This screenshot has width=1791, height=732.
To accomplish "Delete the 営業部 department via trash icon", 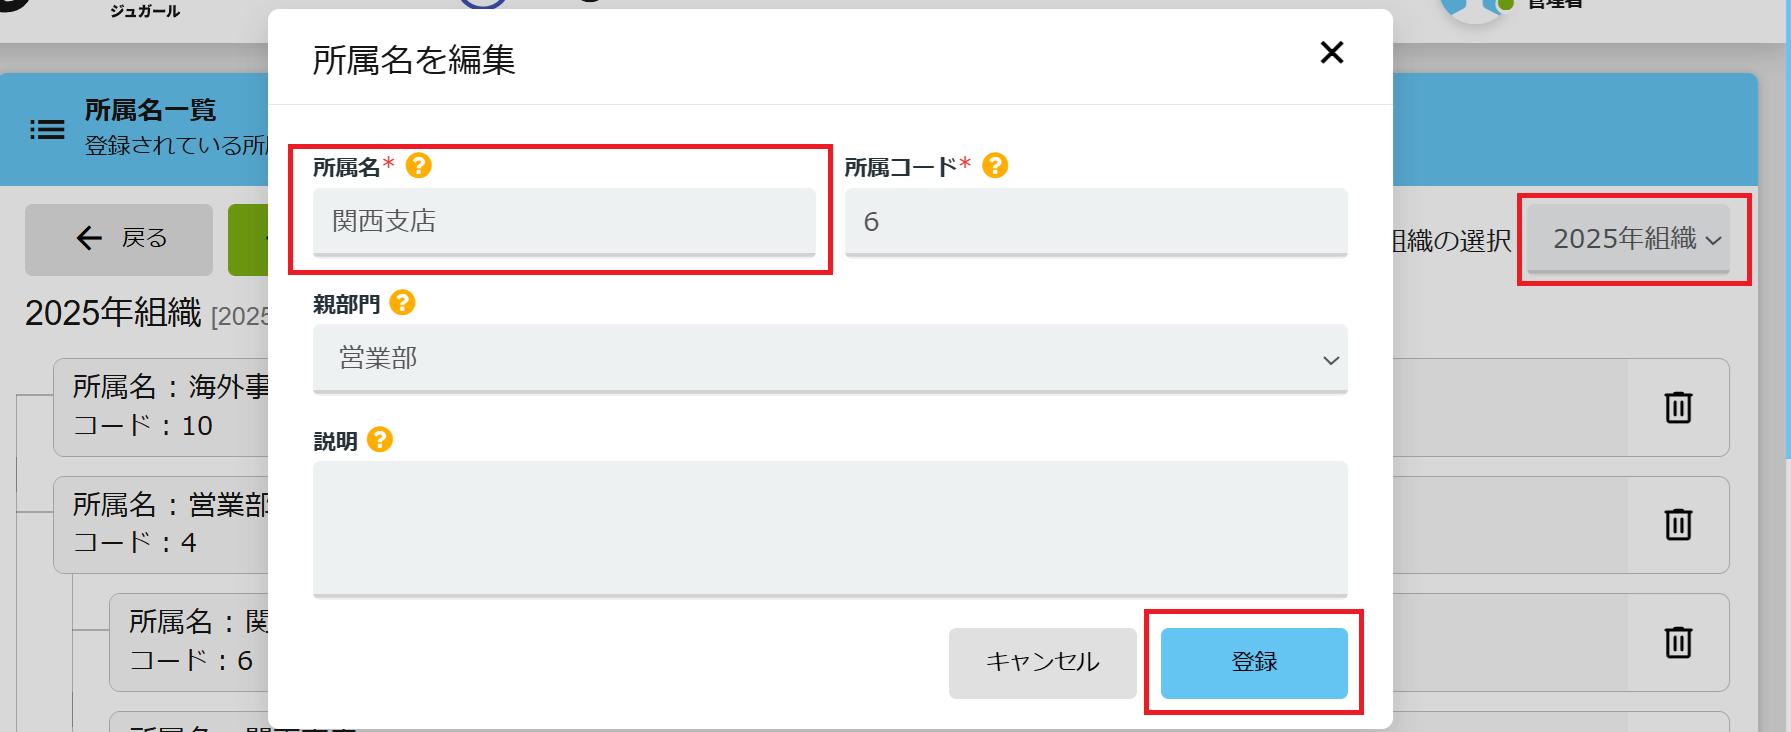I will click(1678, 524).
